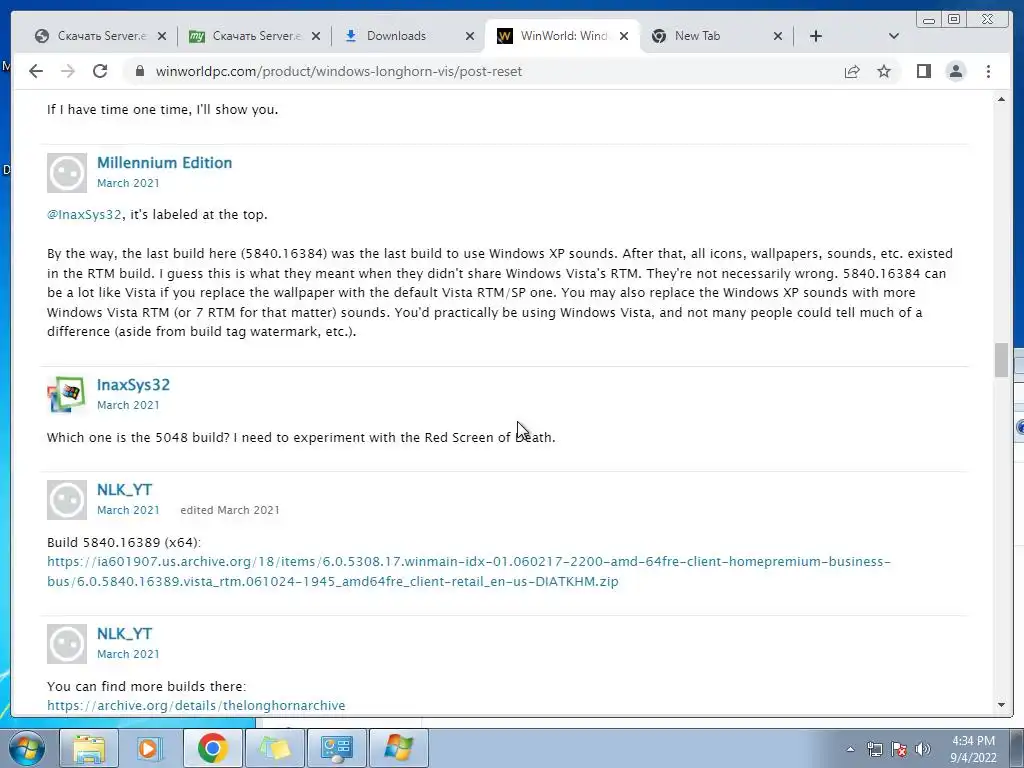Open network status tray icon
1024x768 pixels.
pos(874,749)
